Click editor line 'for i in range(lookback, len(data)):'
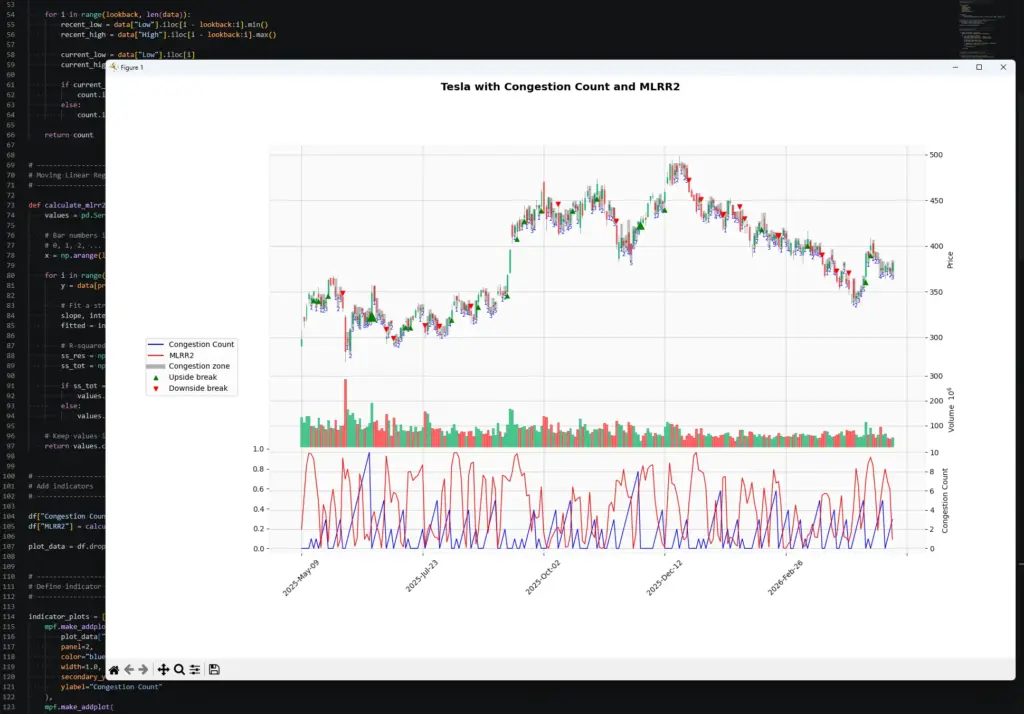 (118, 14)
